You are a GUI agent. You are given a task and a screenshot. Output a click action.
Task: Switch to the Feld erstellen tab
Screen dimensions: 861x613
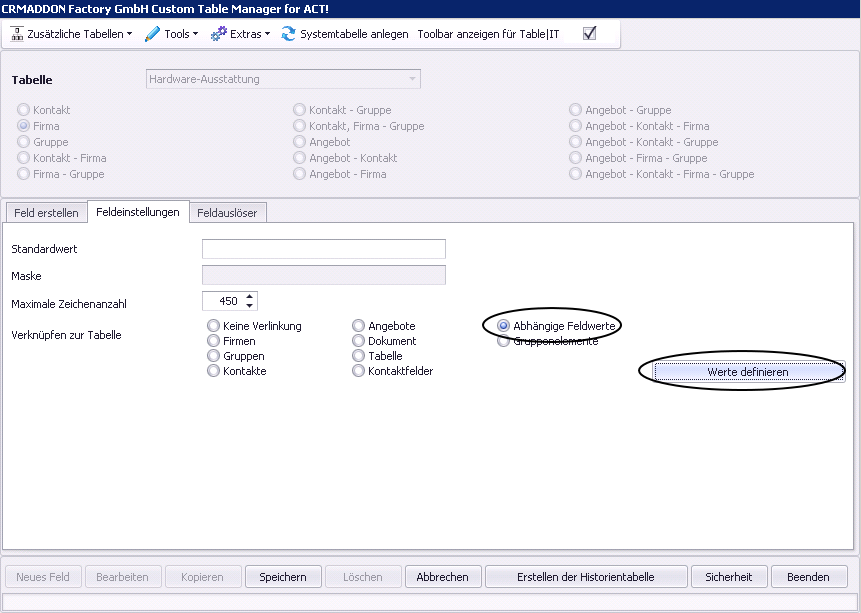(x=46, y=213)
